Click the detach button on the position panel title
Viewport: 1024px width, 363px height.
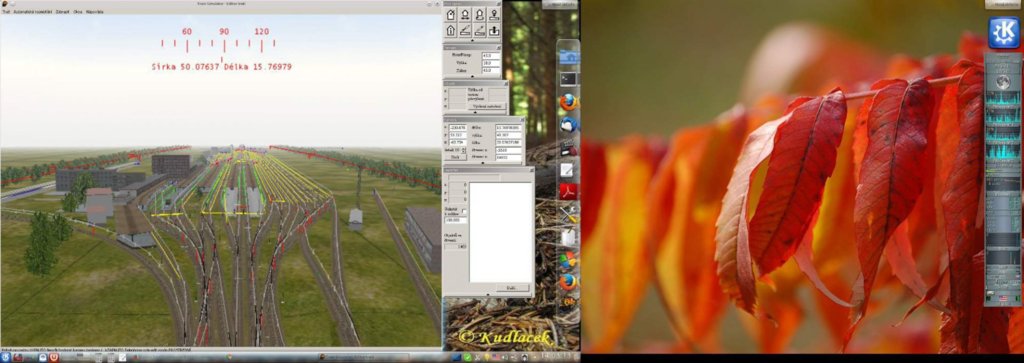click(x=522, y=119)
